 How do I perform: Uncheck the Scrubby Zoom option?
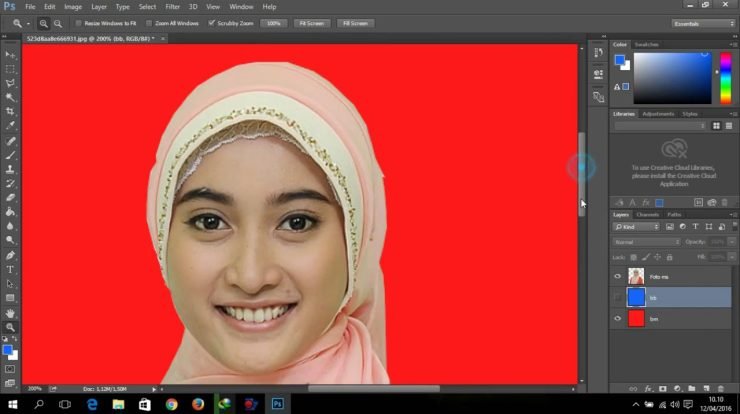tap(212, 22)
